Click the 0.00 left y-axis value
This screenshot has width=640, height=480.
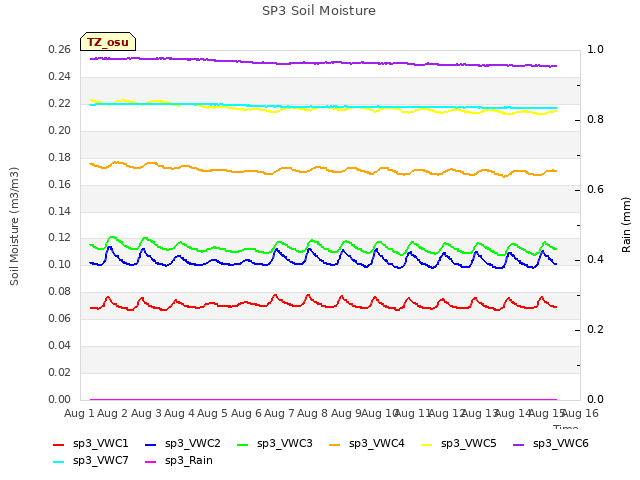[x=60, y=399]
